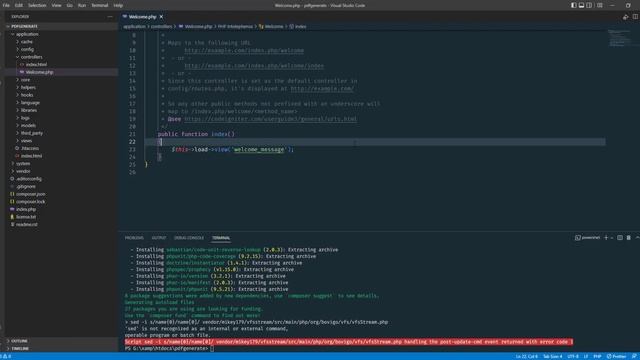The width and height of the screenshot is (640, 360).
Task: Change language mode via PHP status item
Action: 597,356
